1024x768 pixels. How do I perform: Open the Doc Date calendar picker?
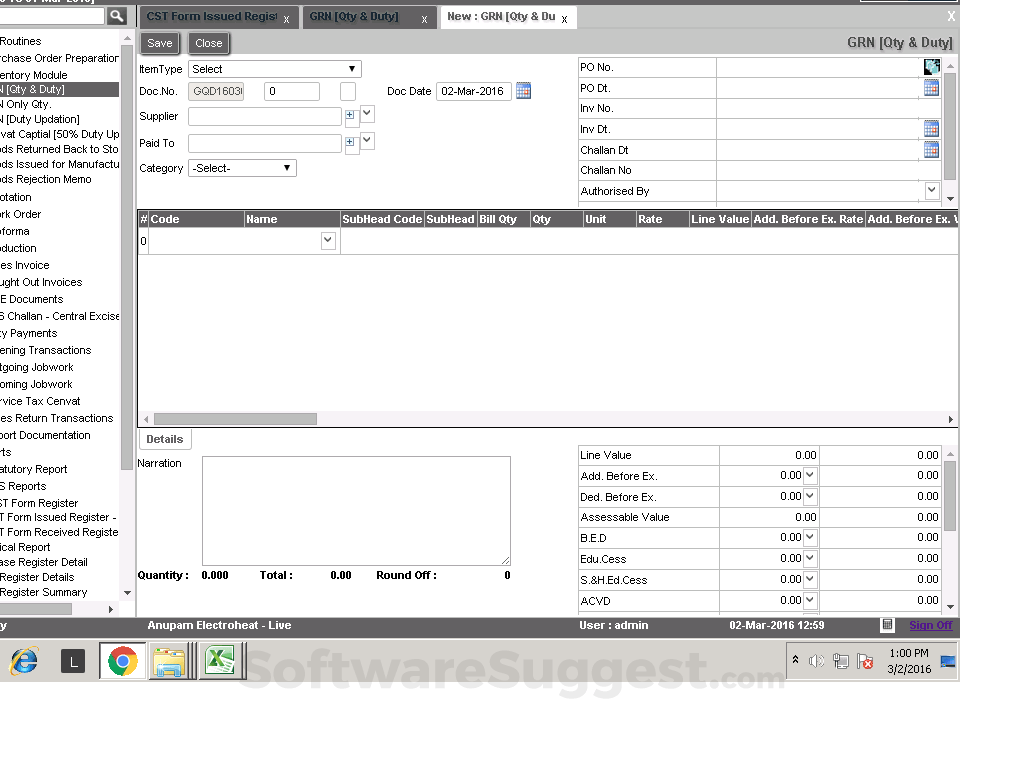(523, 91)
